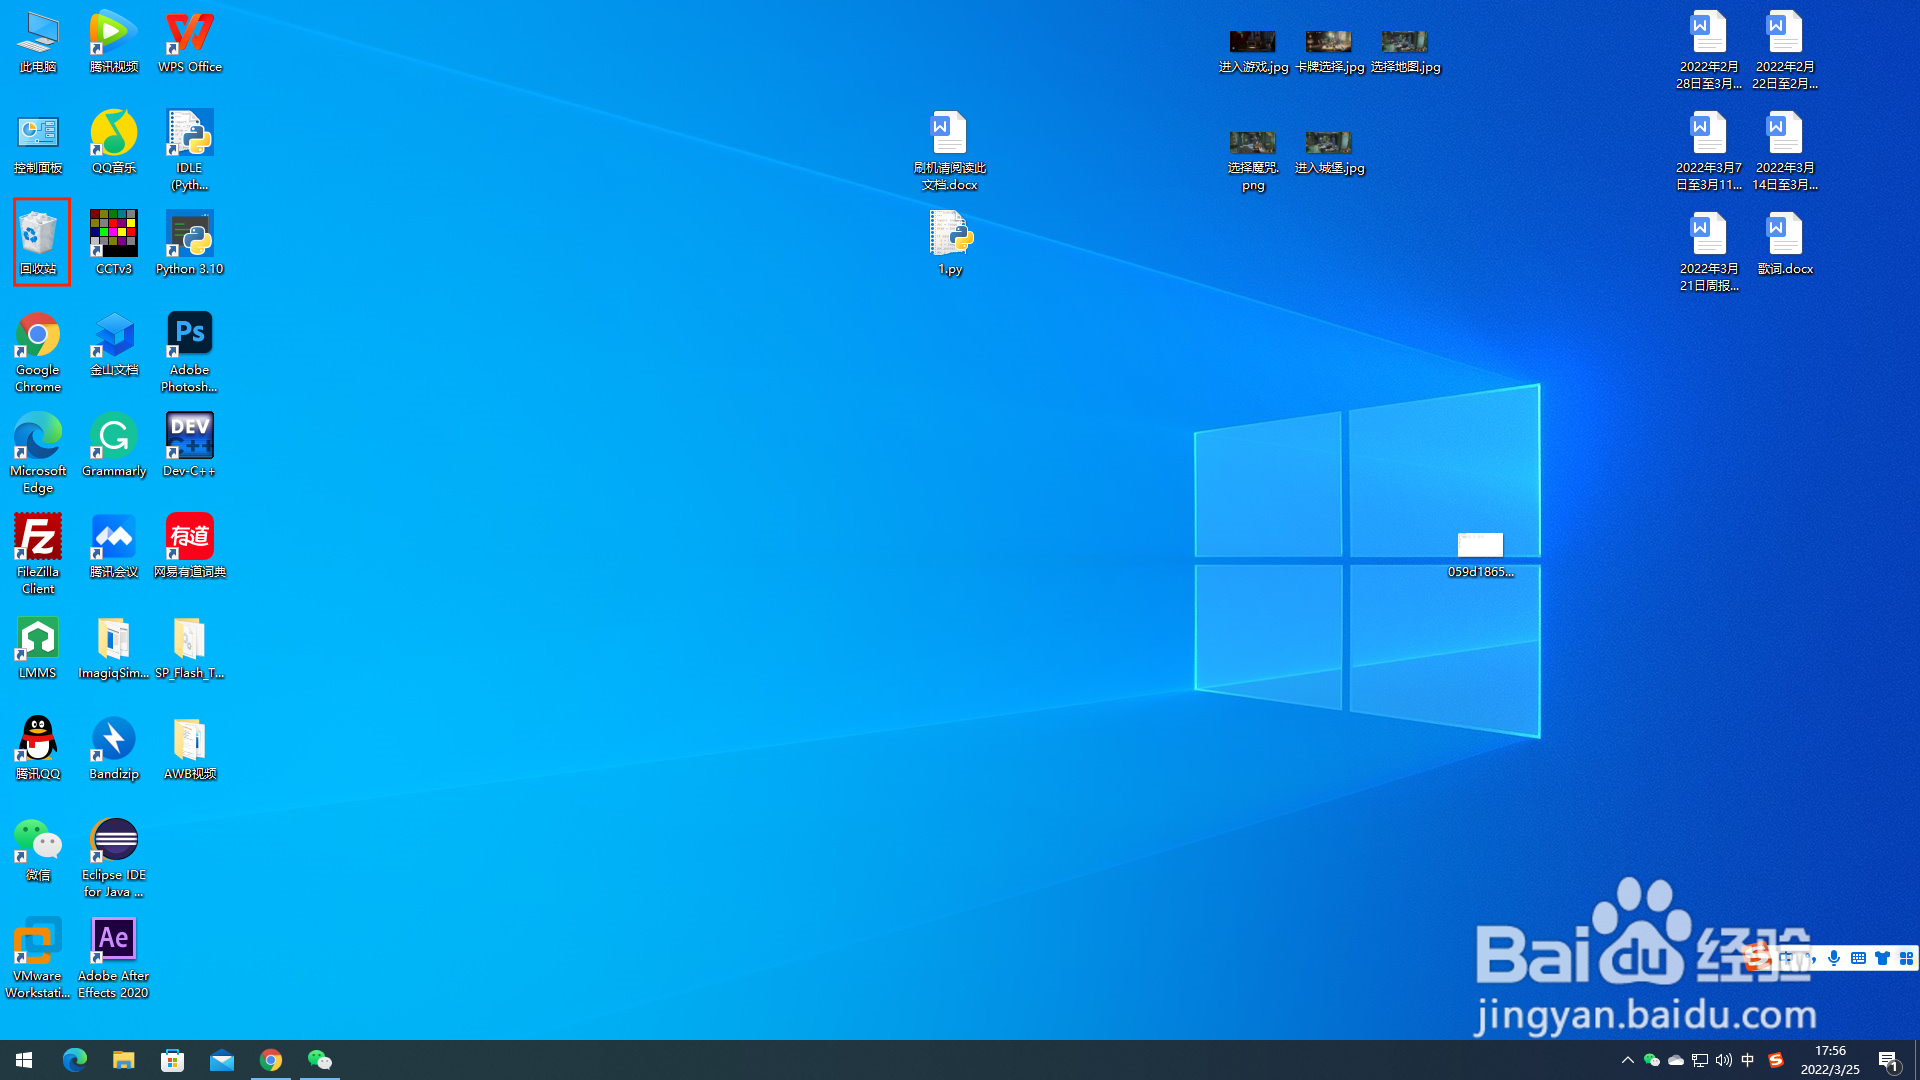This screenshot has height=1080, width=1920.
Task: Select the 腾讯会议 shortcut
Action: (x=114, y=547)
